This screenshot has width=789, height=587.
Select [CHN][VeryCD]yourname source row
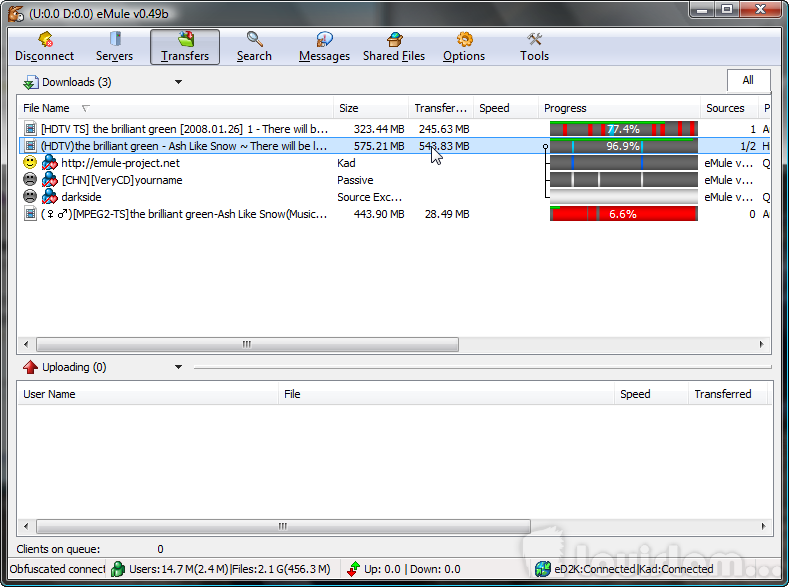394,180
